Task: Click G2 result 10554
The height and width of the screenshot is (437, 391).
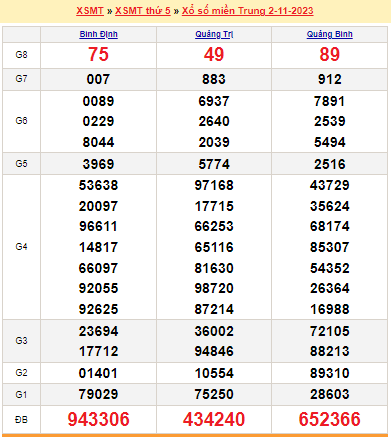Action: click(x=214, y=373)
